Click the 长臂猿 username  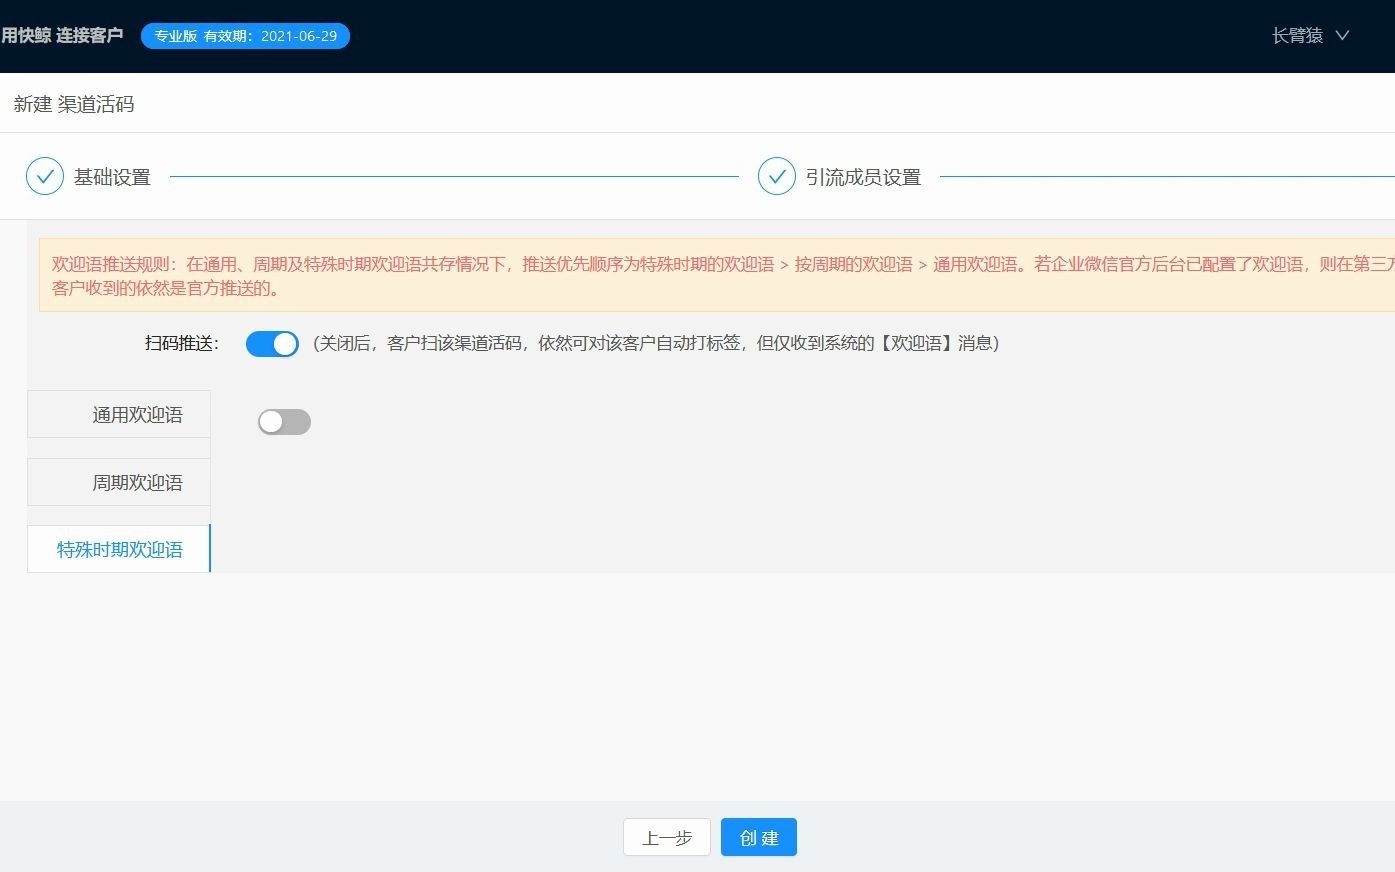click(x=1297, y=35)
